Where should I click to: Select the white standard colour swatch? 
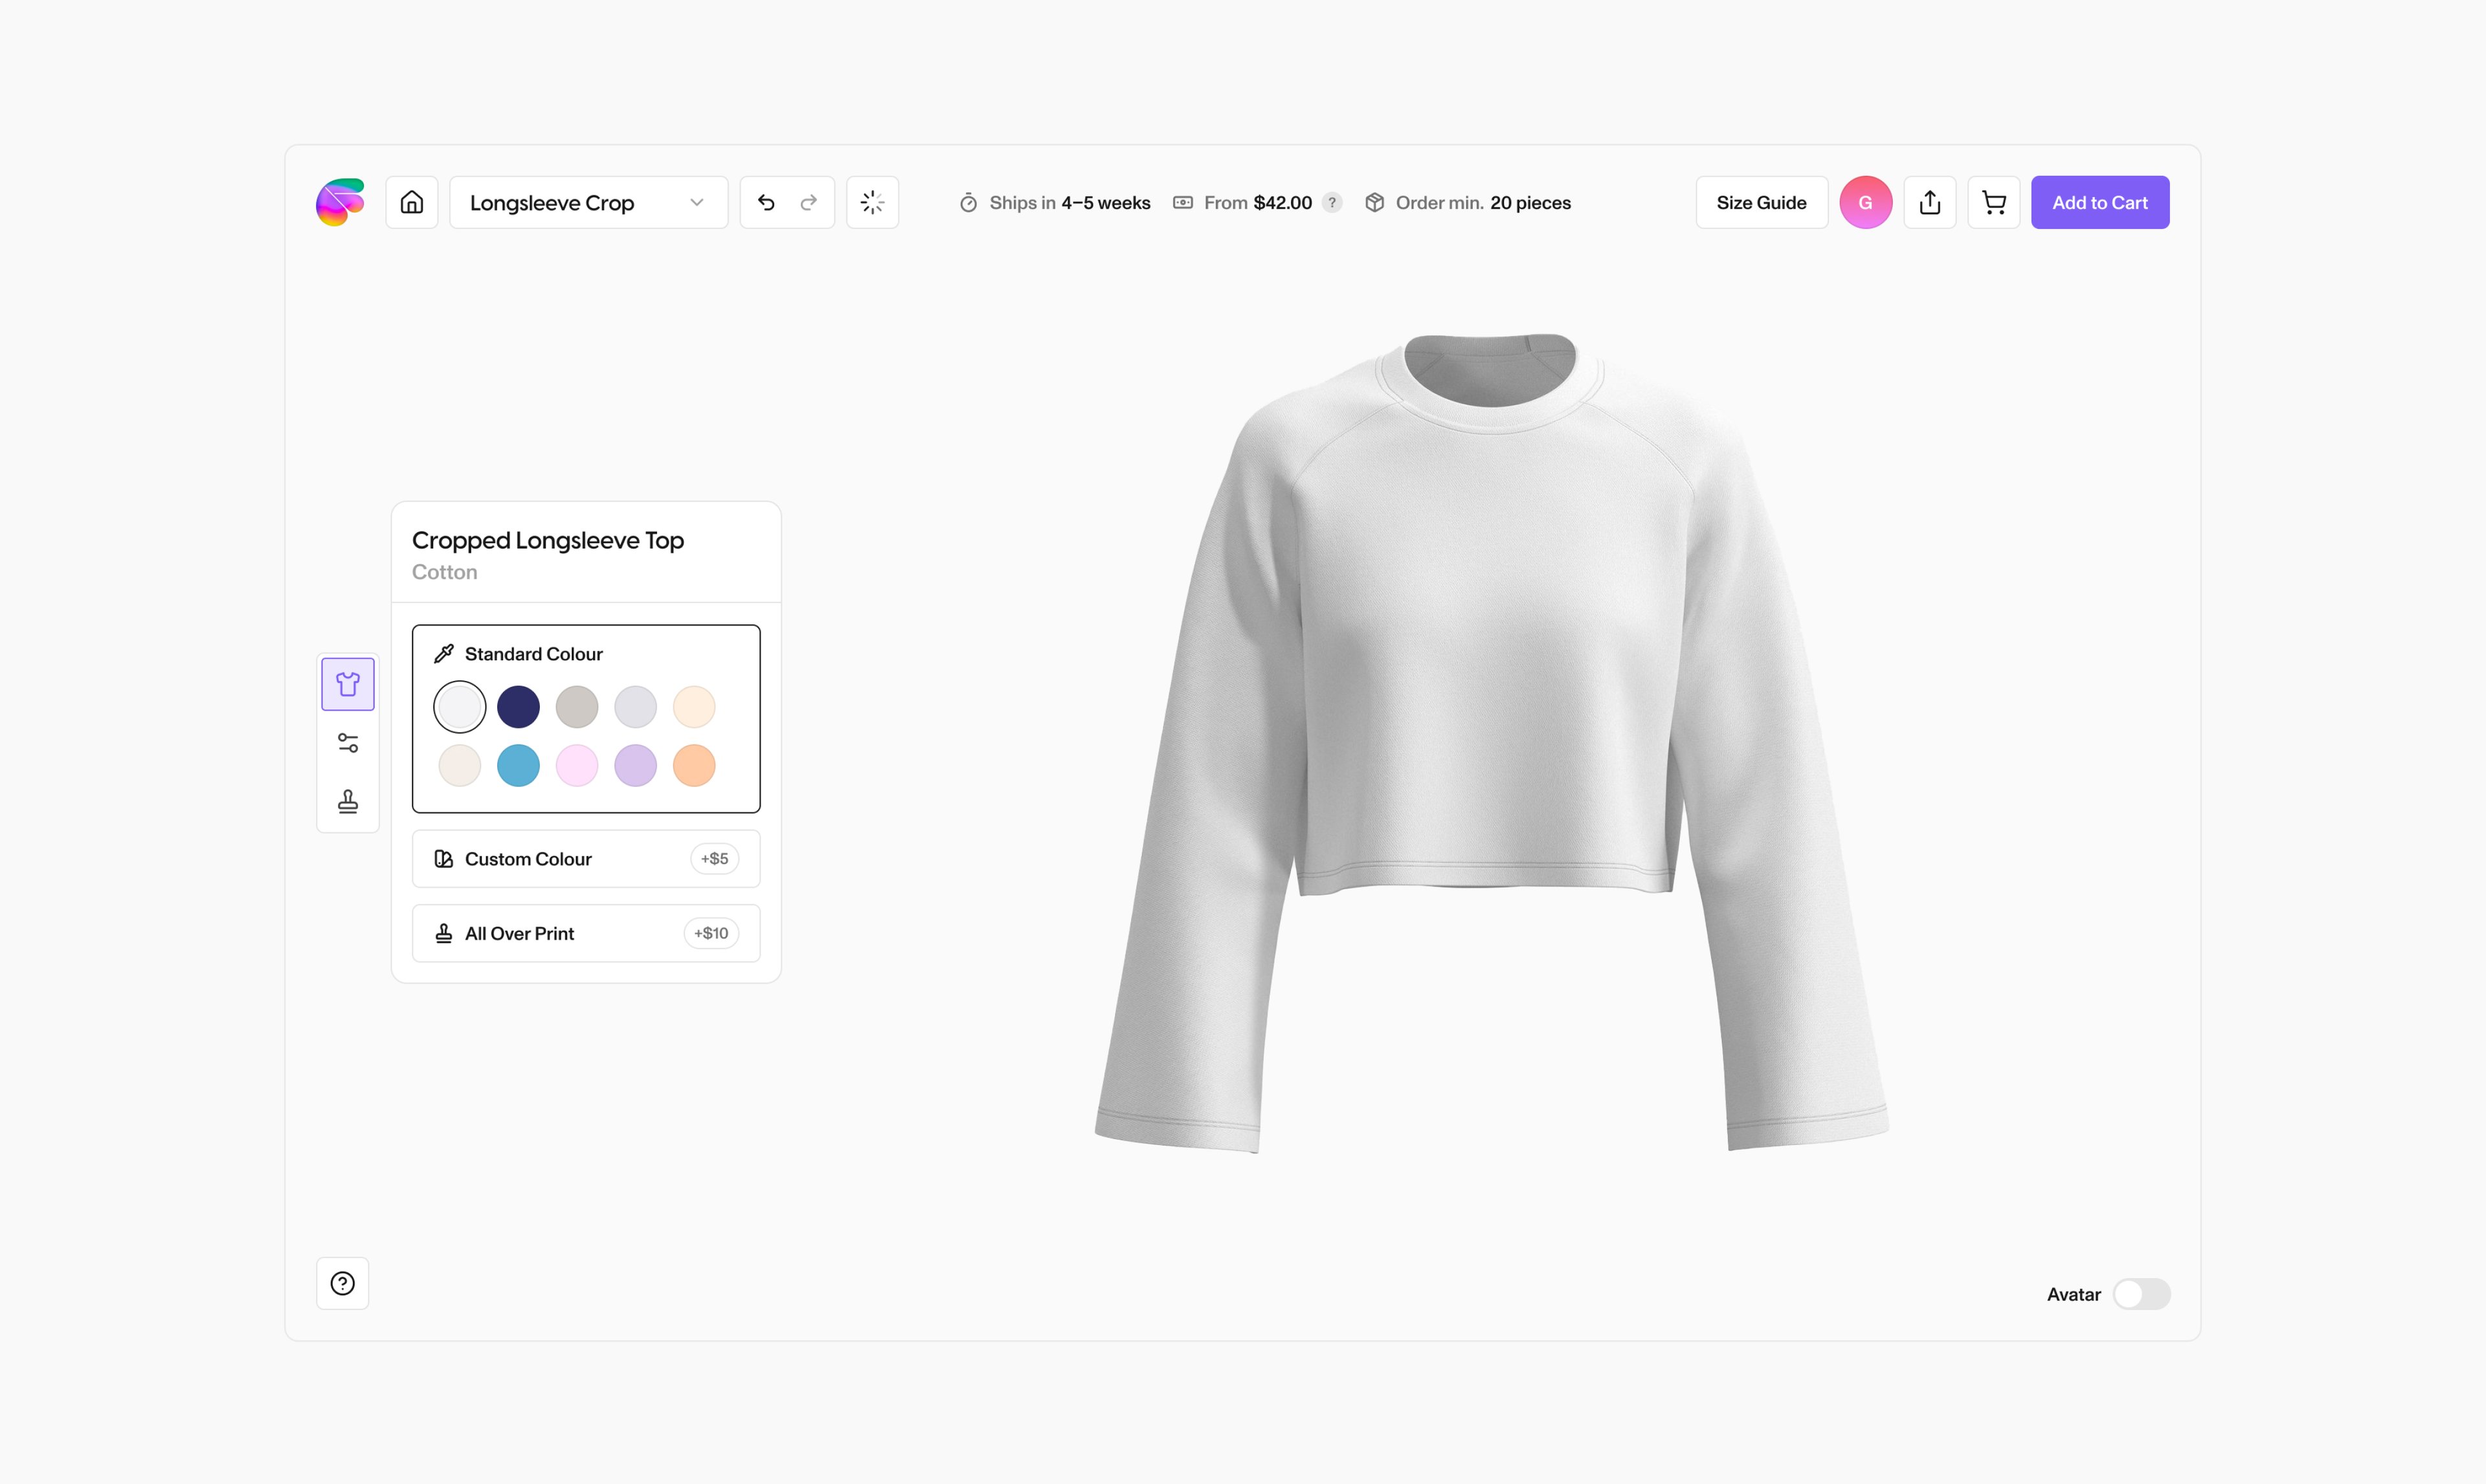[460, 707]
